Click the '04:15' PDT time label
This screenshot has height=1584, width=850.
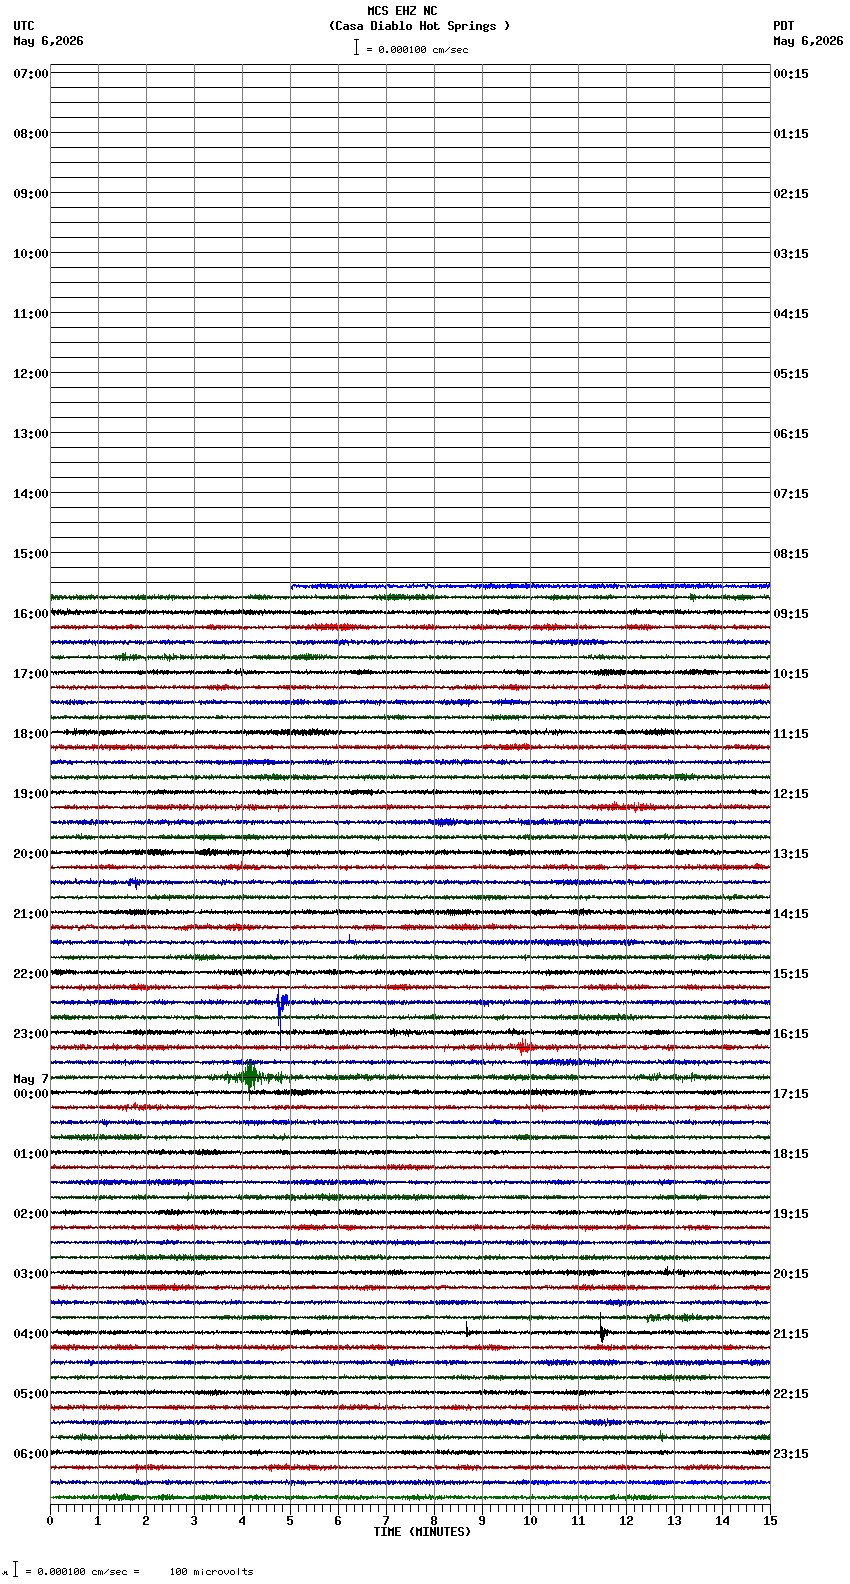click(791, 314)
